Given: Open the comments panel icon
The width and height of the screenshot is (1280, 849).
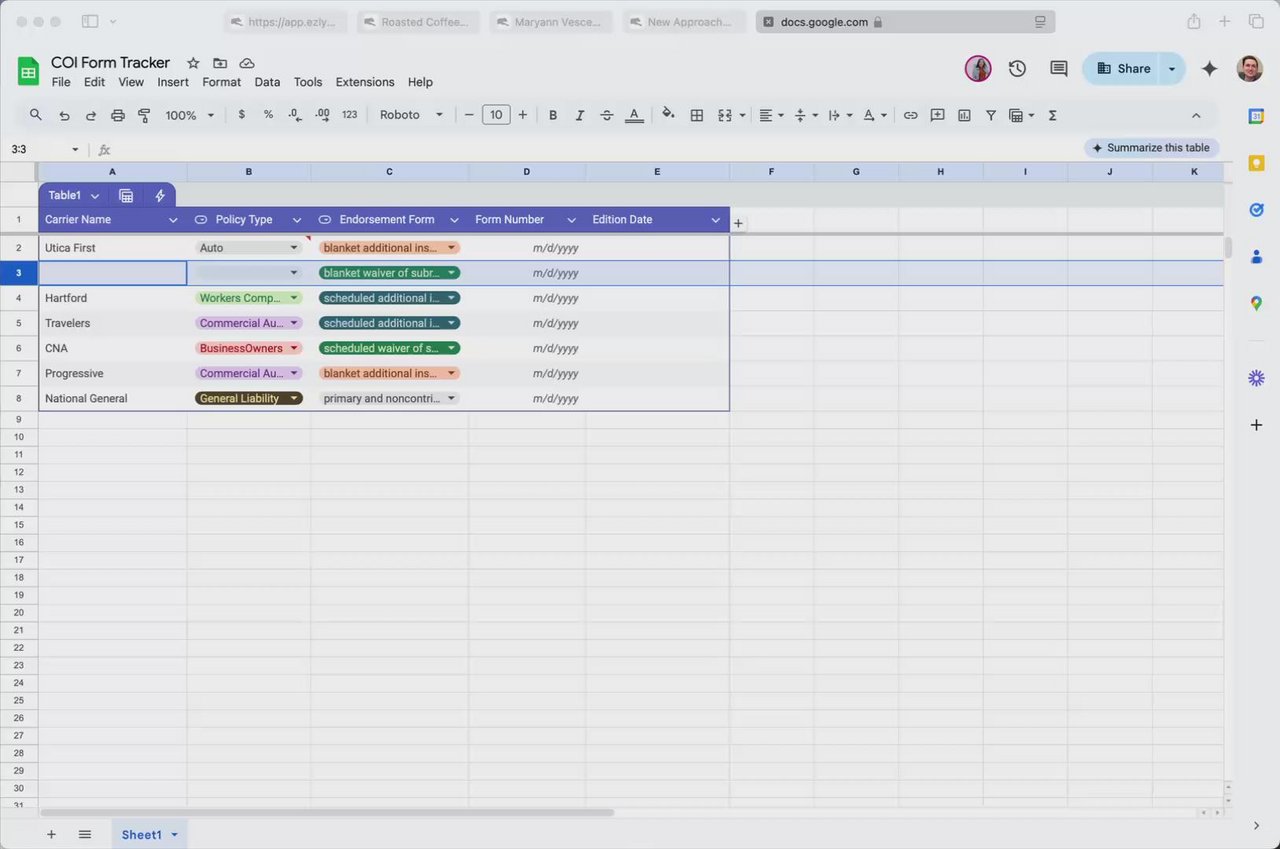Looking at the screenshot, I should pos(1058,68).
